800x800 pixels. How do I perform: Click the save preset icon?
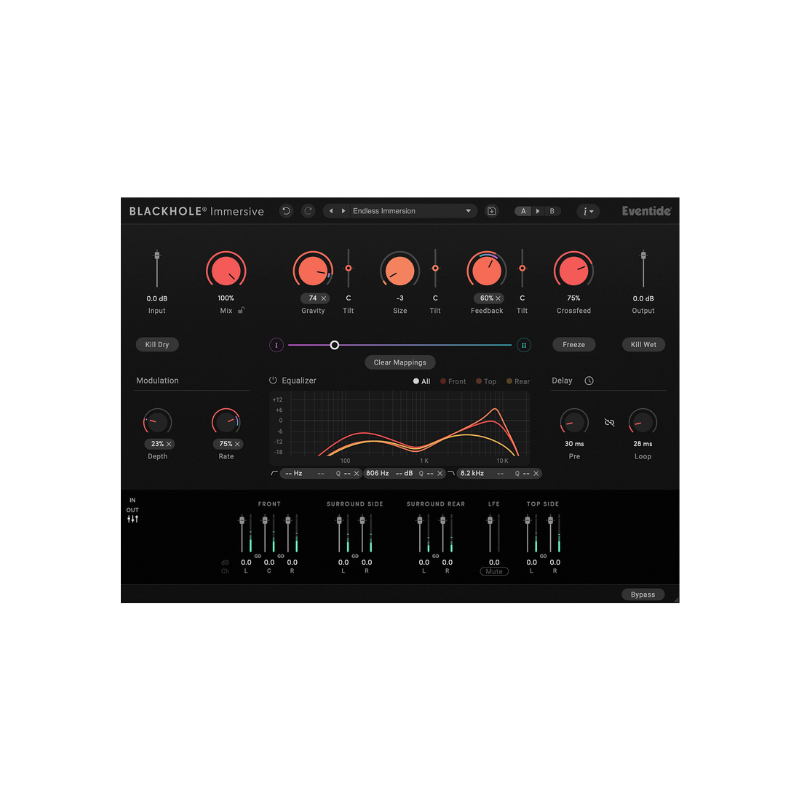pyautogui.click(x=490, y=210)
